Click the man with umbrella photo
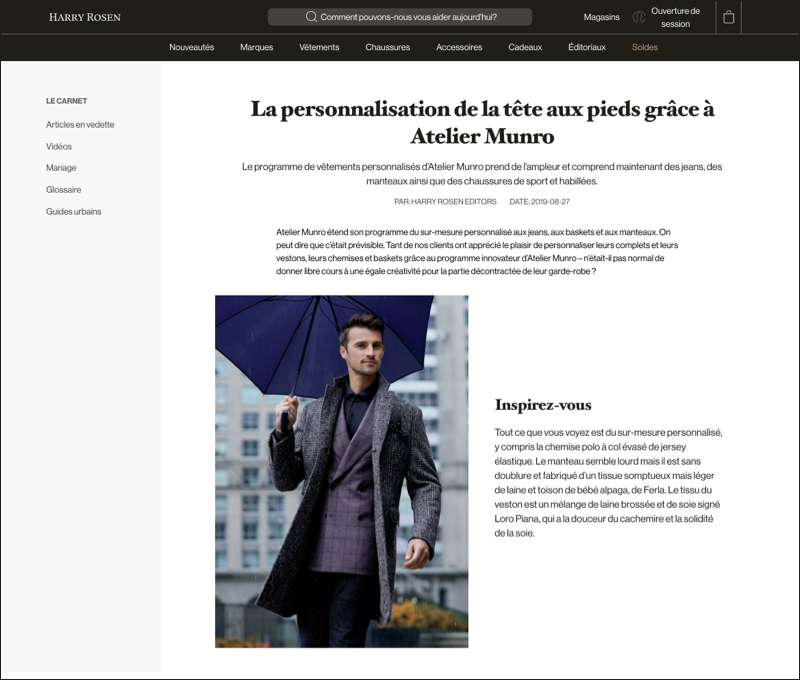Viewport: 800px width, 680px height. [x=341, y=471]
